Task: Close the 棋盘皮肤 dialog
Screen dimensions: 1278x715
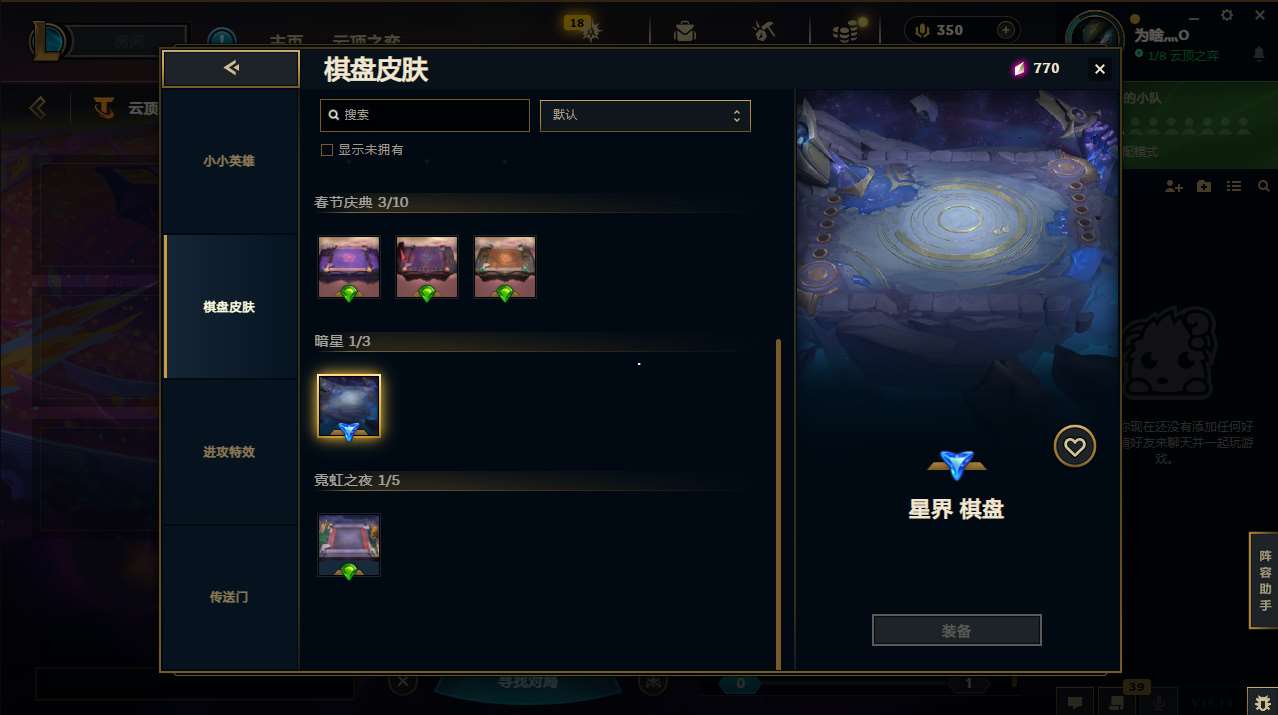Action: point(1100,69)
